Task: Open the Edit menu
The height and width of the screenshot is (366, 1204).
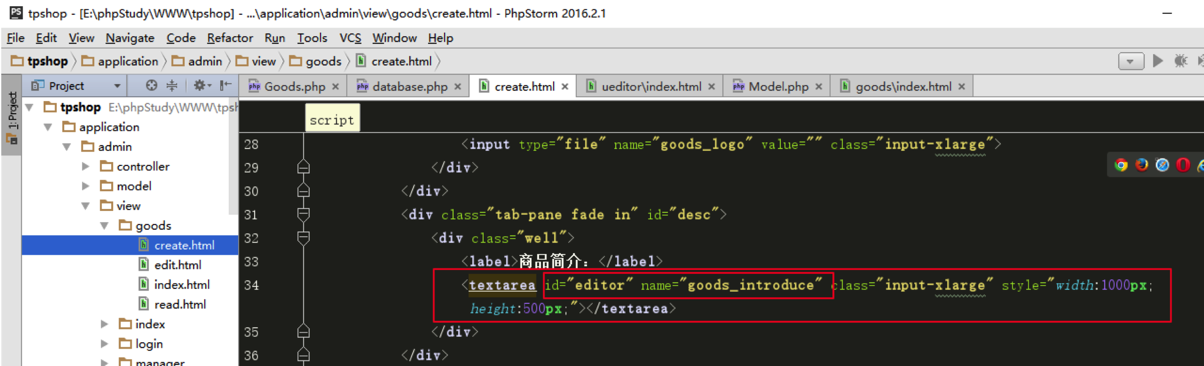Action: tap(46, 38)
